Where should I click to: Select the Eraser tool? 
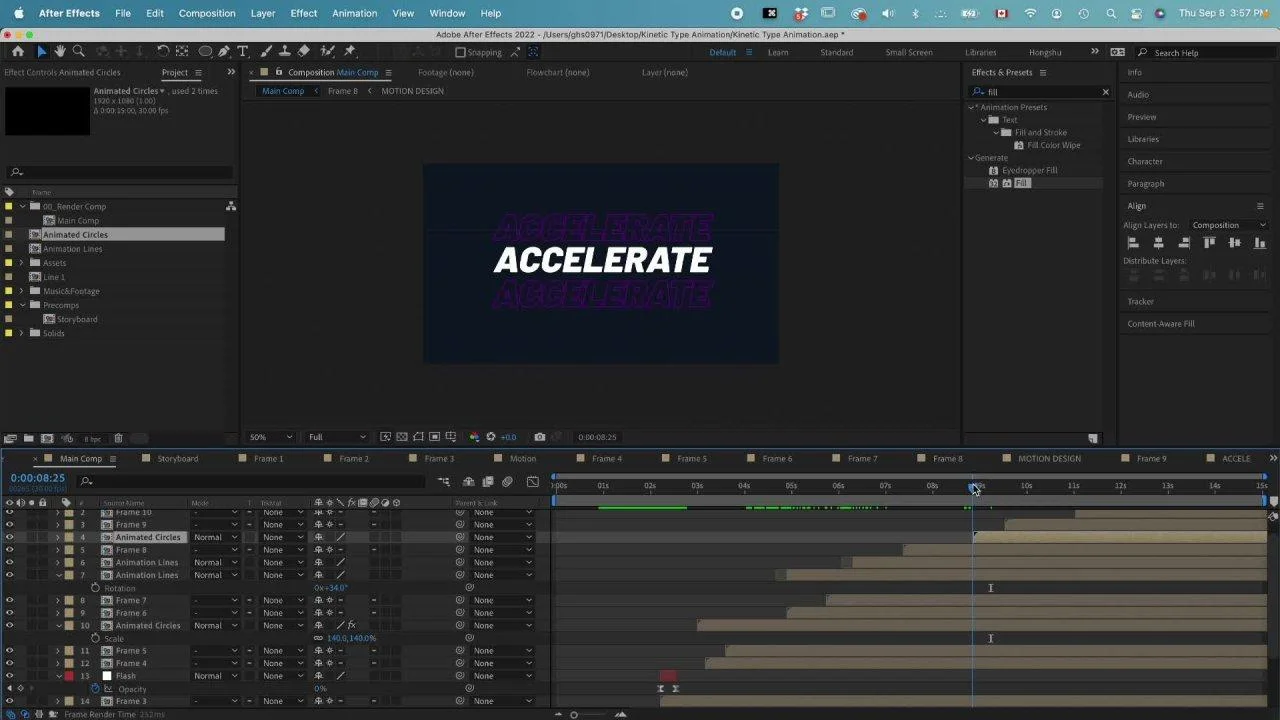(x=304, y=51)
